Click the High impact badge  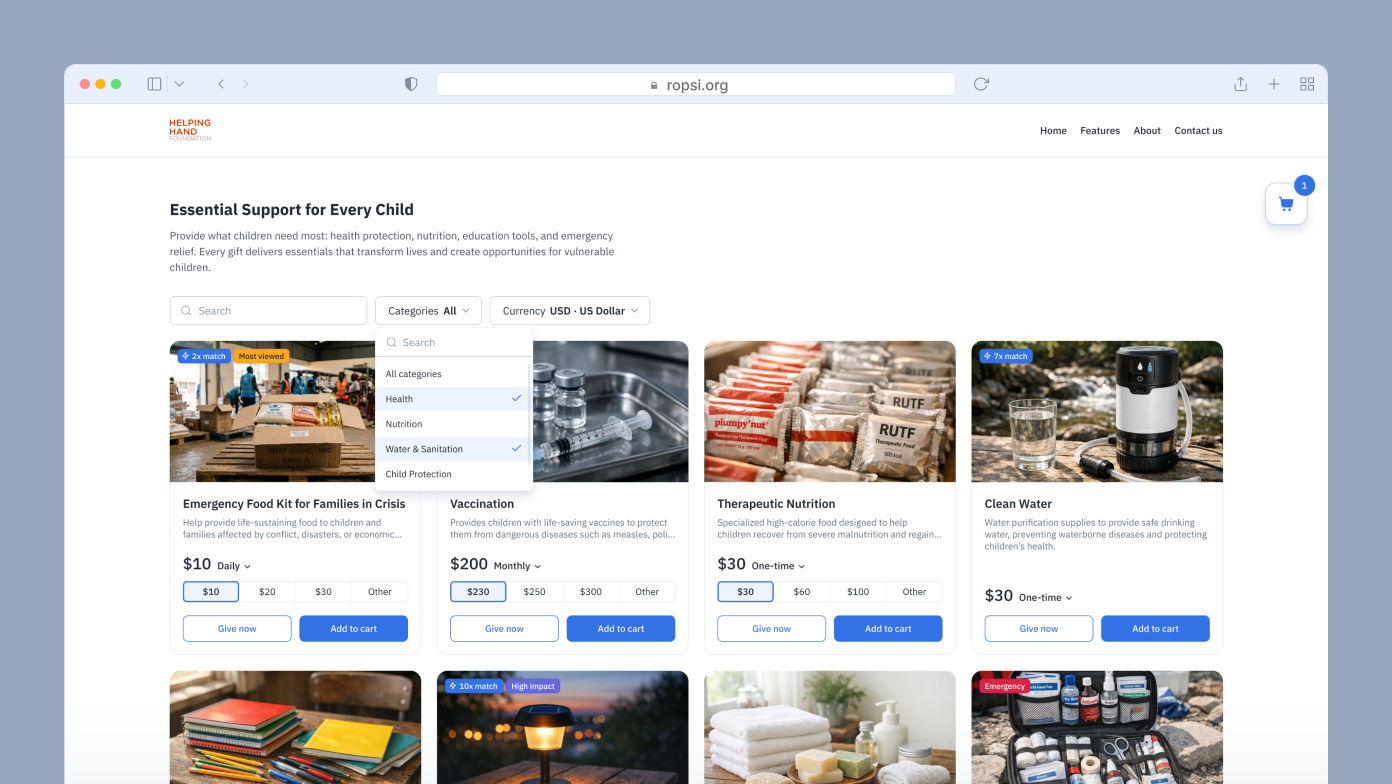pos(533,686)
